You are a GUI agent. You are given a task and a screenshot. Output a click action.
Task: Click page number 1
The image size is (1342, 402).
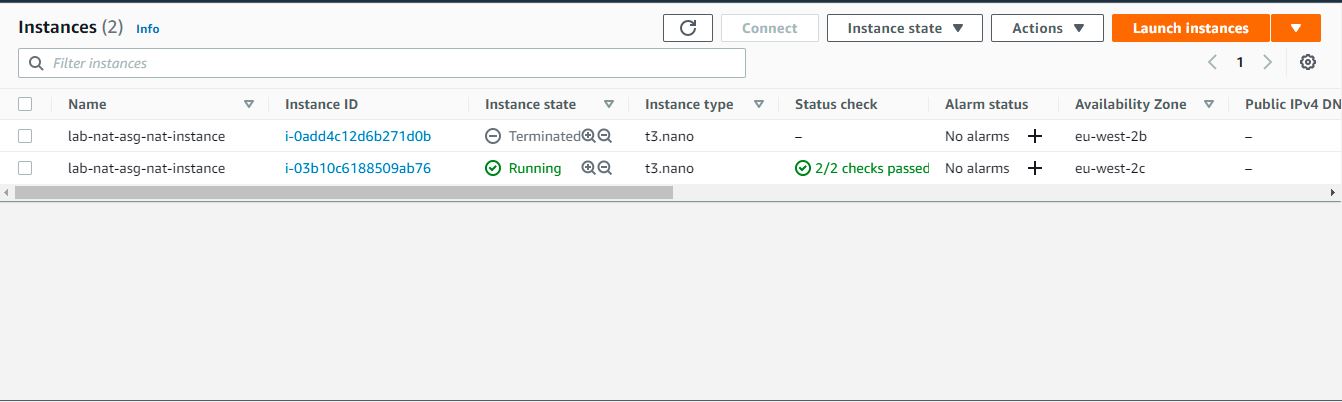click(x=1240, y=63)
